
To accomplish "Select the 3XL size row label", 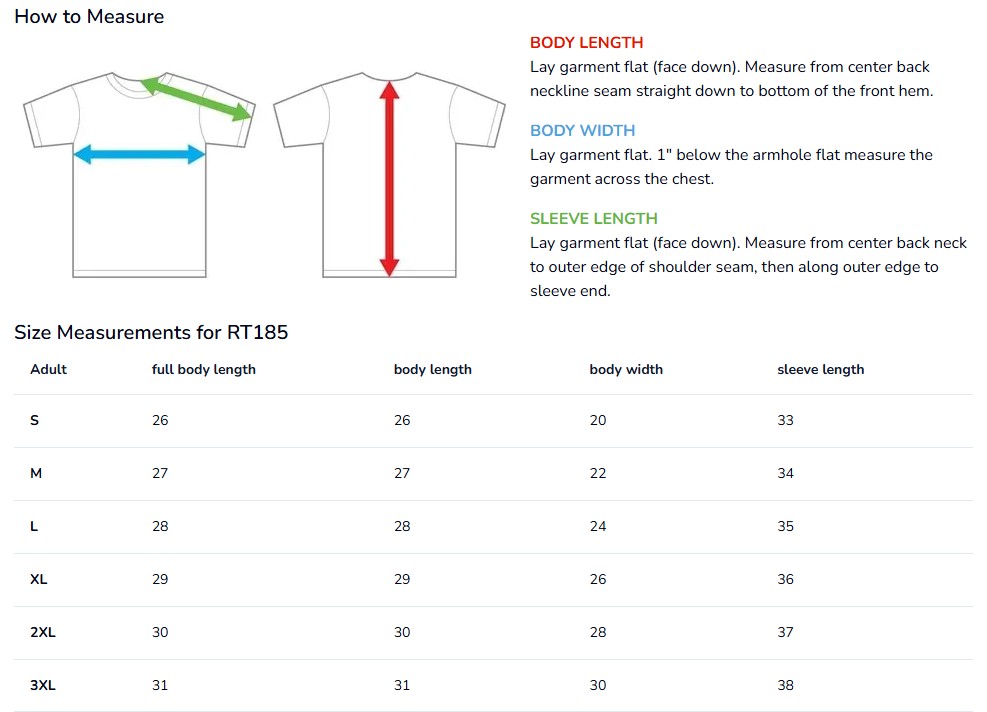I will [x=42, y=686].
